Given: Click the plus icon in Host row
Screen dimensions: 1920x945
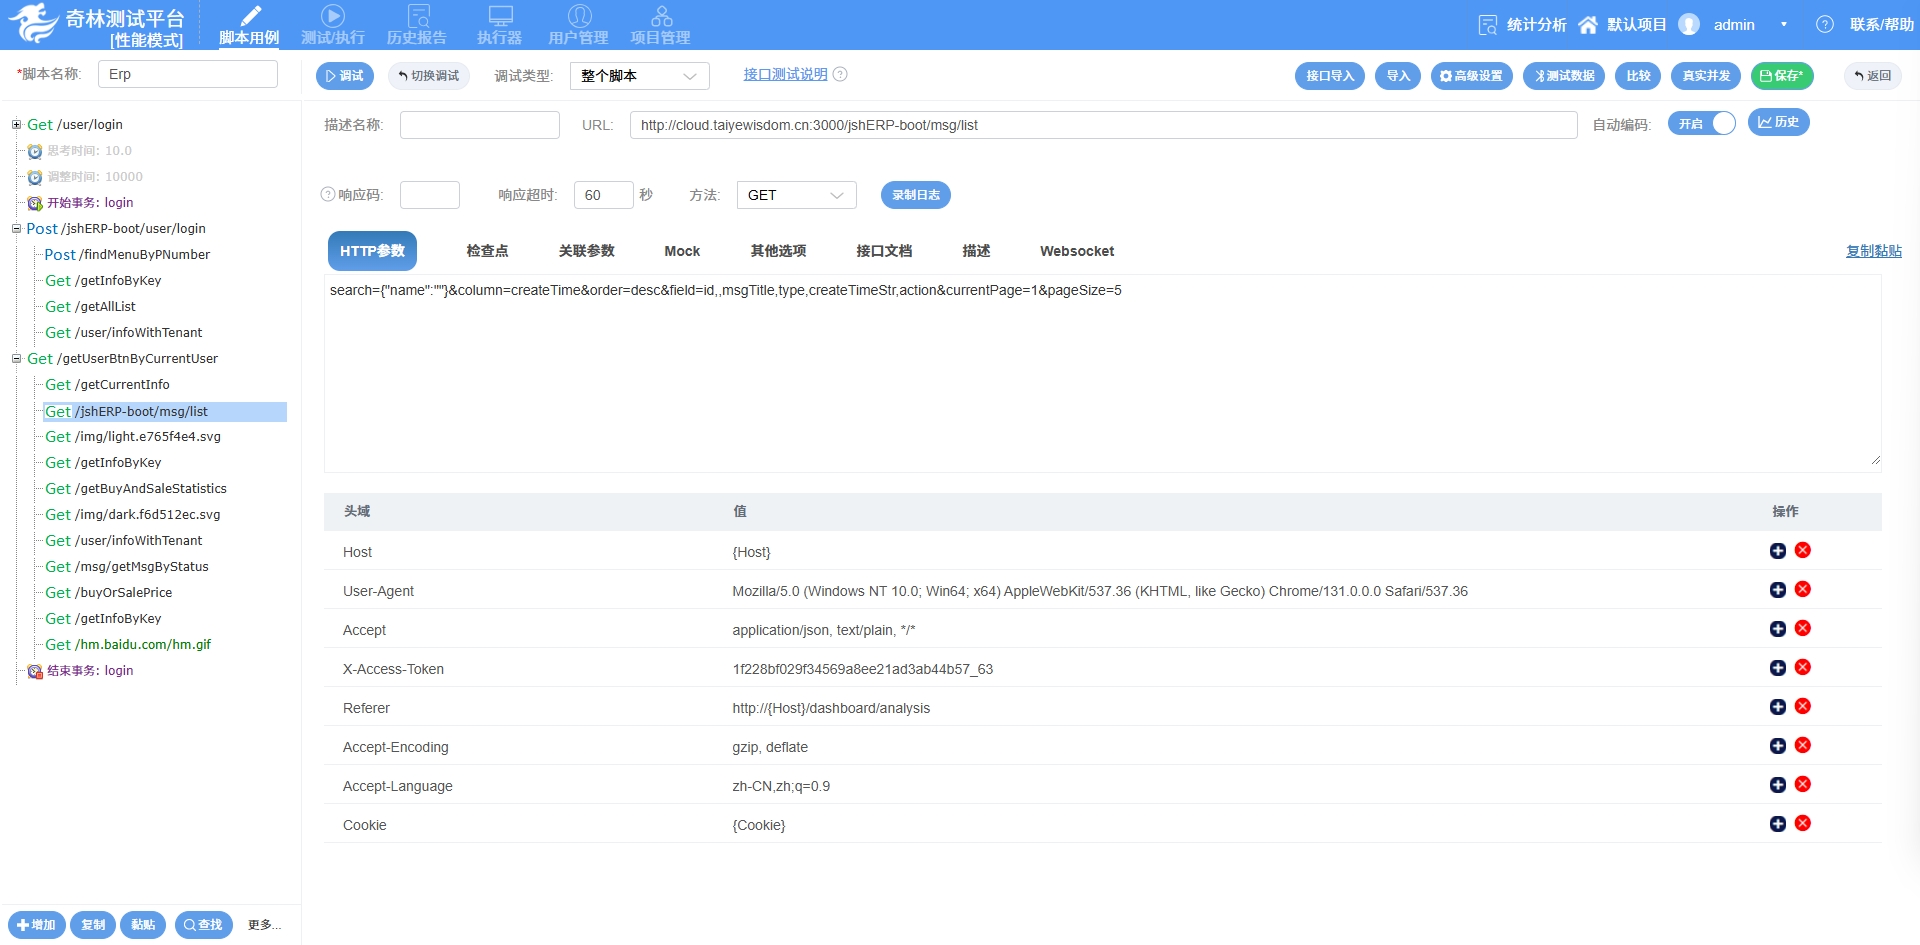Looking at the screenshot, I should tap(1777, 551).
